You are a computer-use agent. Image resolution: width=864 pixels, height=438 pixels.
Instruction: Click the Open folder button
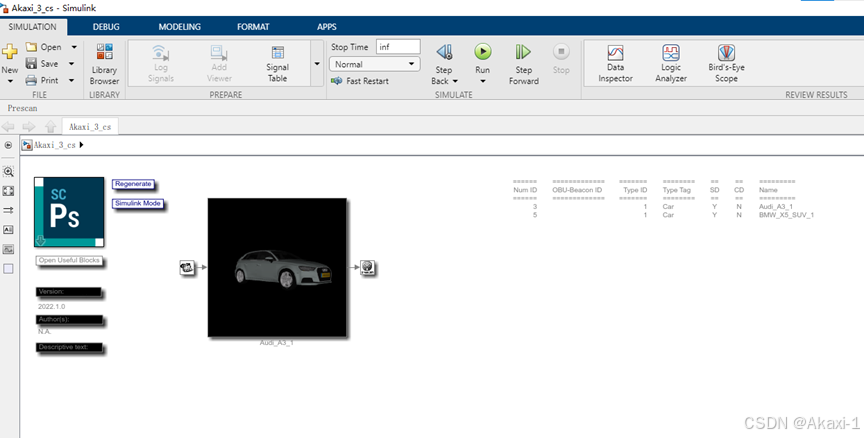pyautogui.click(x=44, y=47)
